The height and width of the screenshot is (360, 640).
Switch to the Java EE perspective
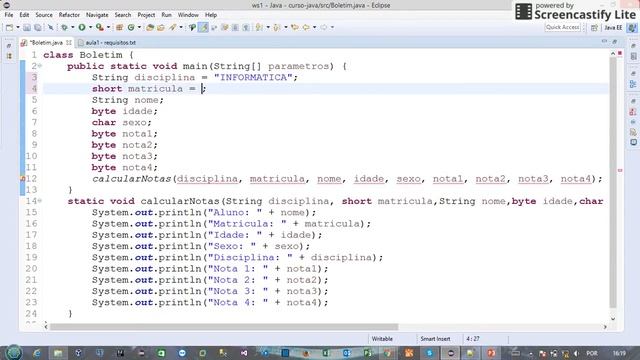click(x=613, y=27)
